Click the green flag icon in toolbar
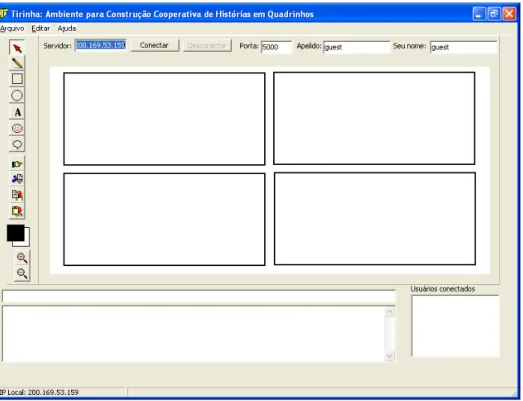Screen dimensions: 523x401 [x=17, y=164]
